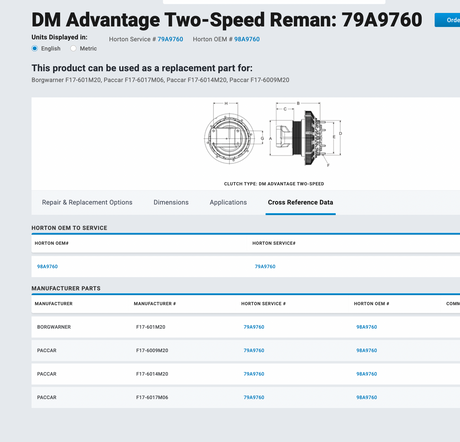Switch to the Dimensions tab
This screenshot has height=442, width=460.
(x=171, y=202)
